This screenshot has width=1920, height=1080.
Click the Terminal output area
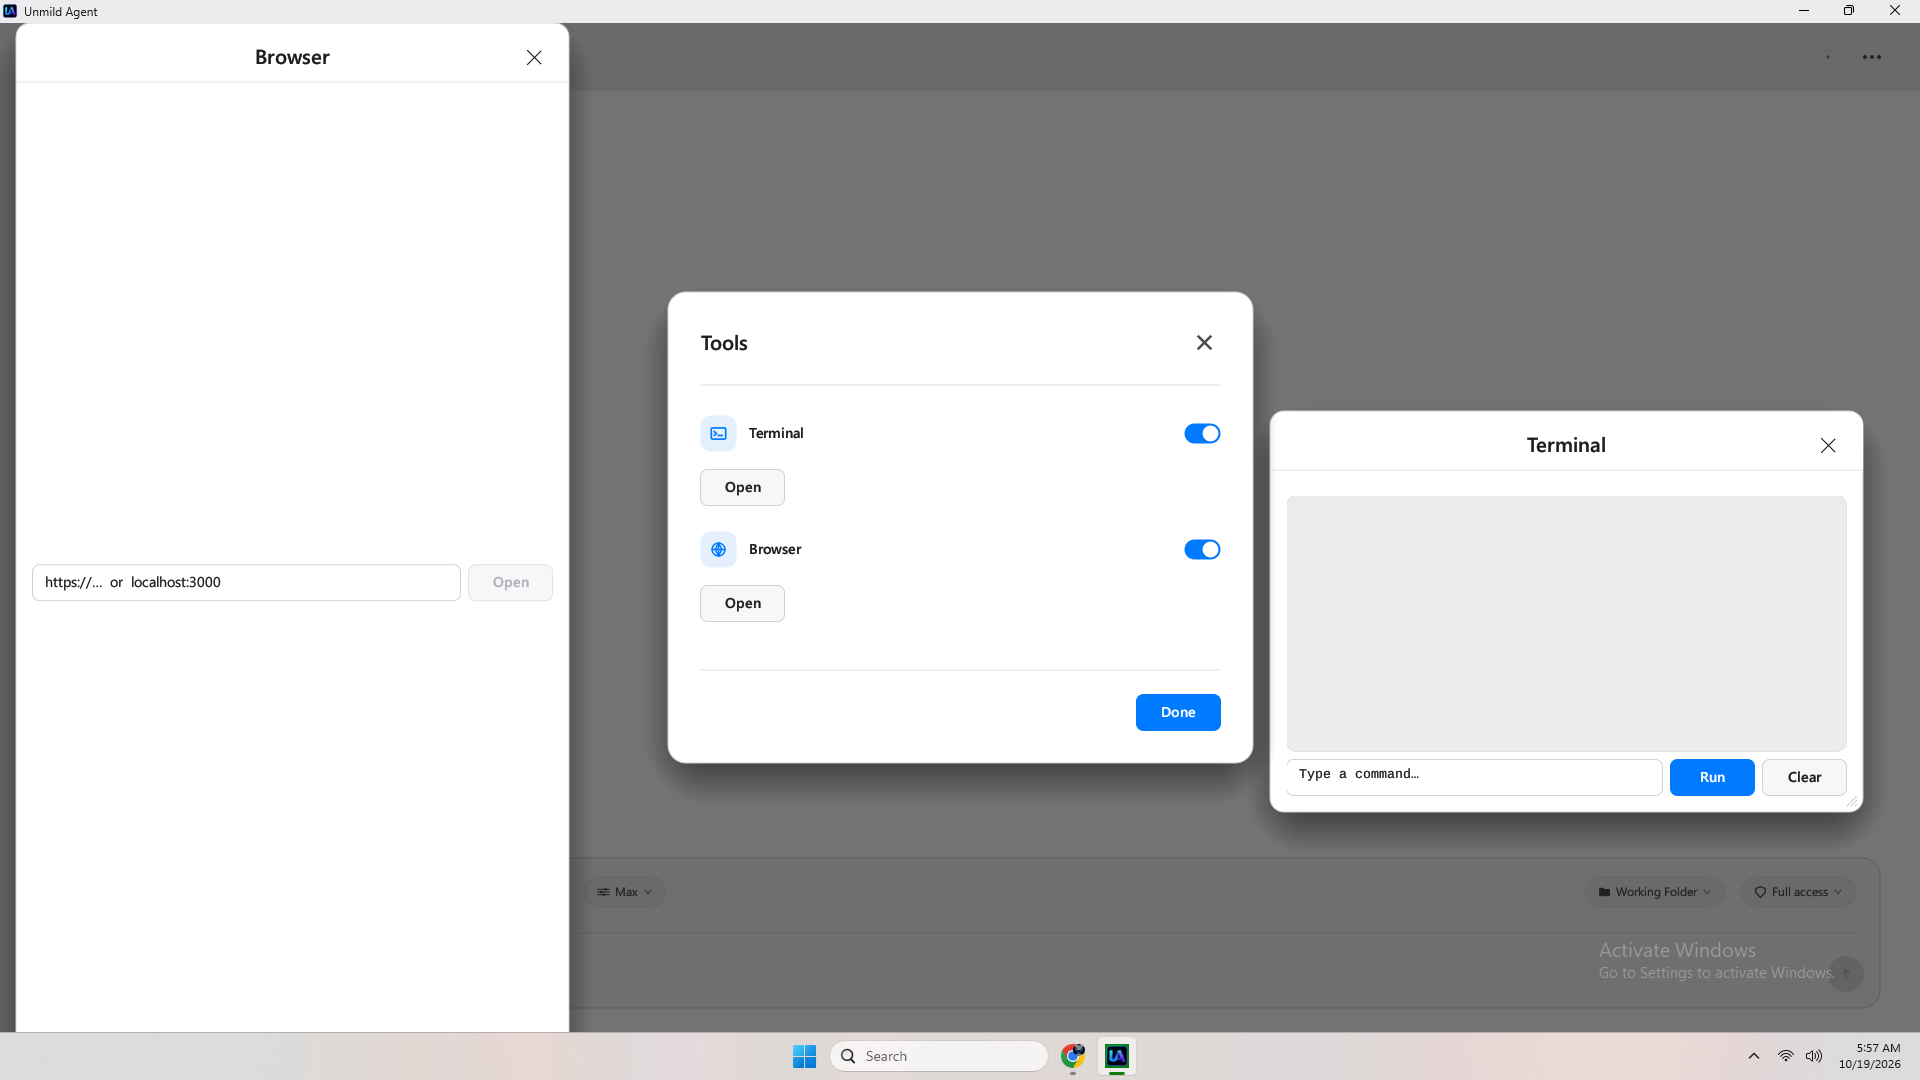tap(1566, 623)
